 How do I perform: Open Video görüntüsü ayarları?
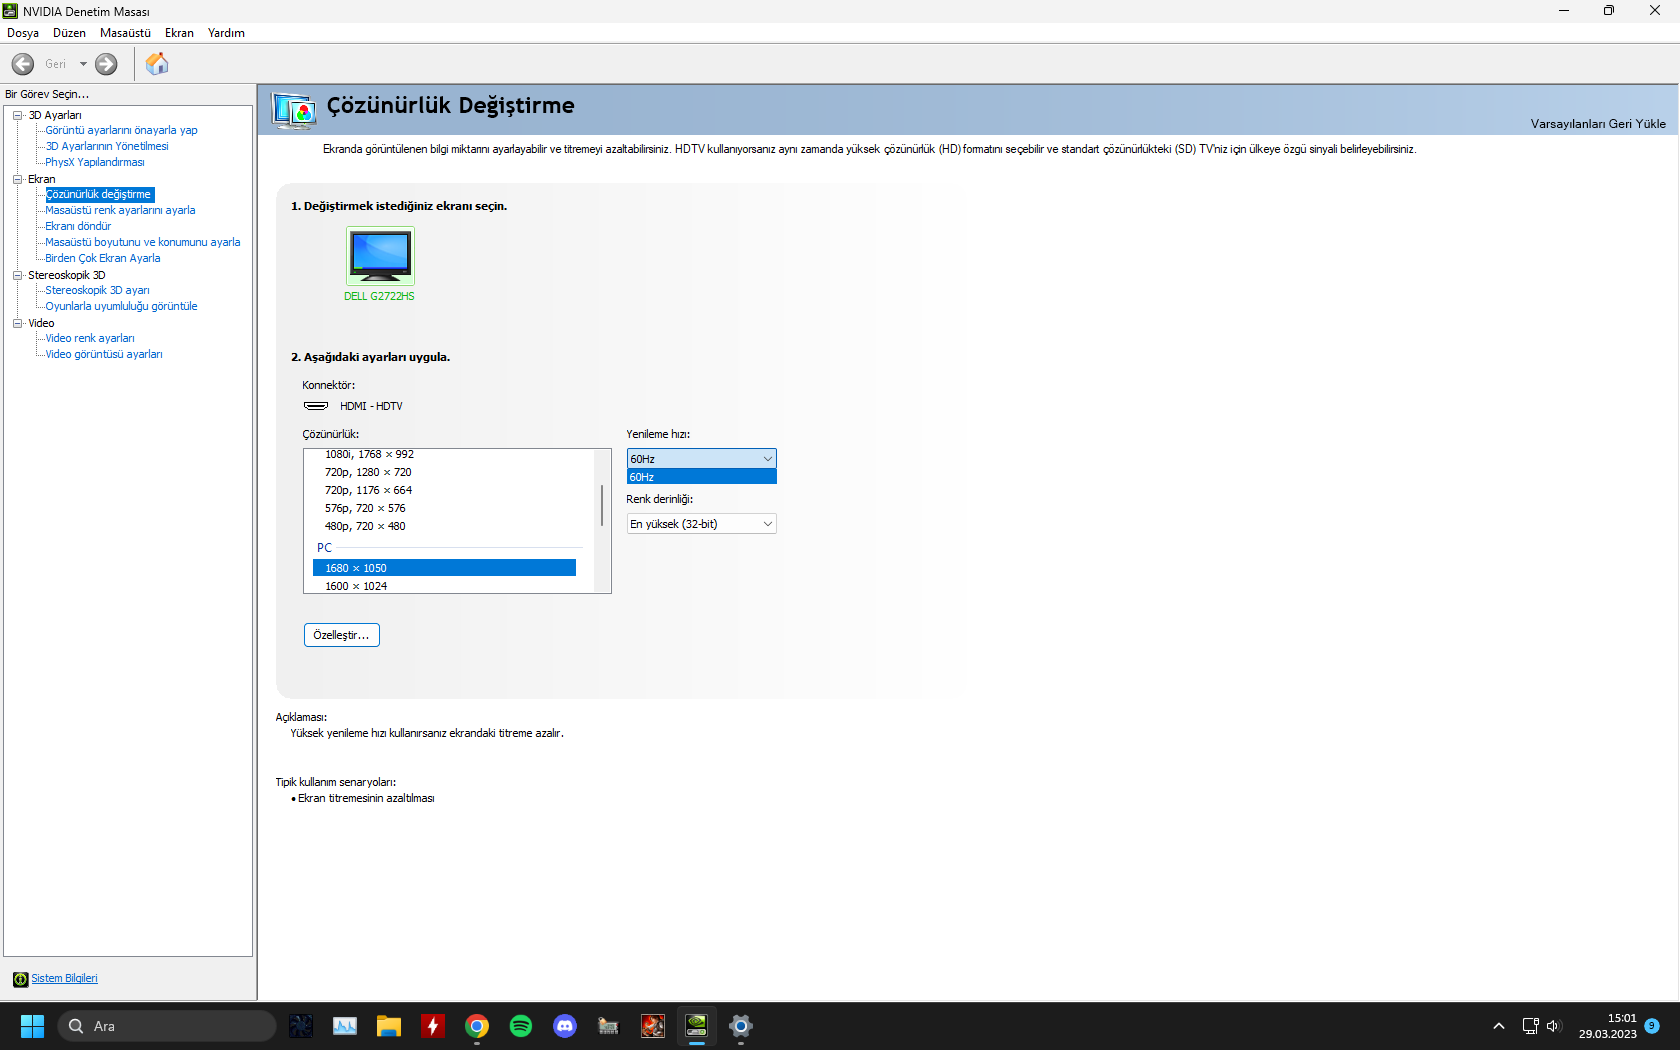tap(104, 354)
